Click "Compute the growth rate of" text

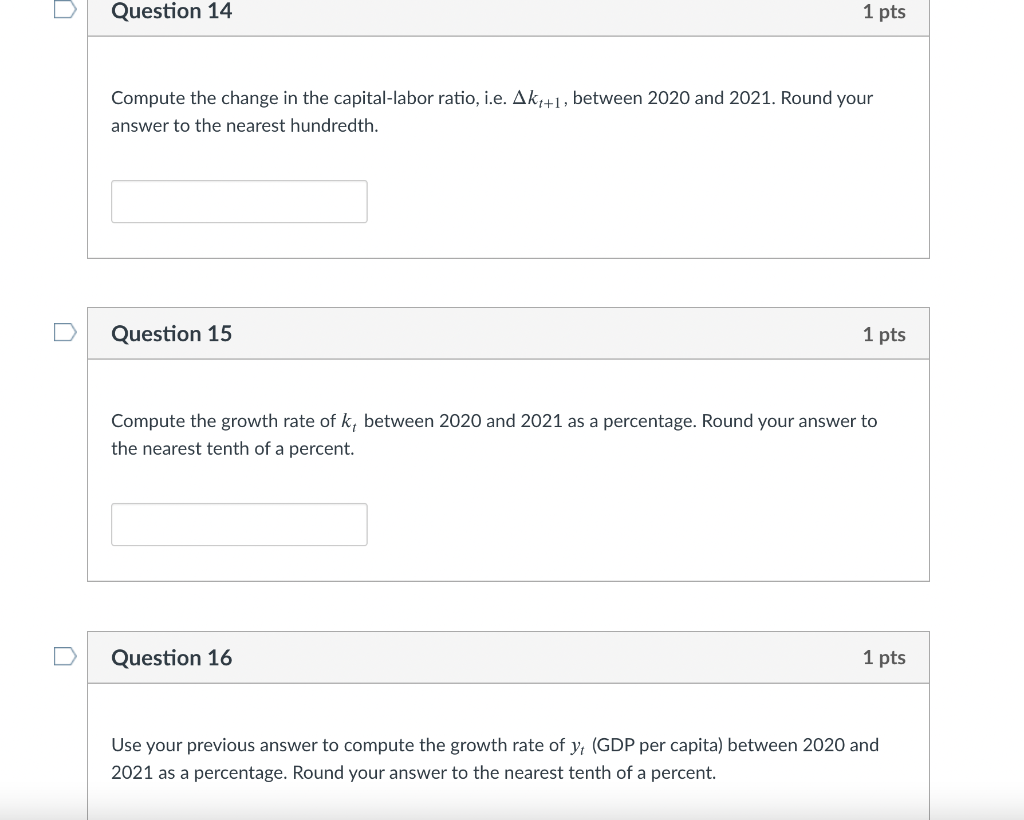coord(223,421)
